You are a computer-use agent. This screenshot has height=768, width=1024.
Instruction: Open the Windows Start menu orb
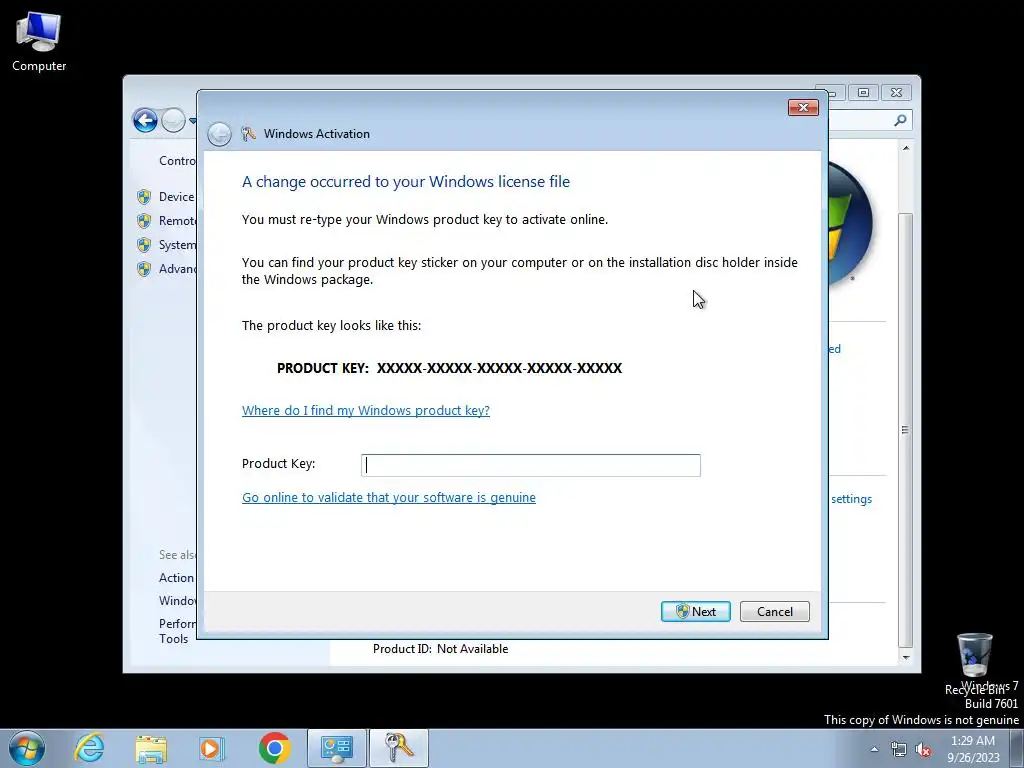27,748
